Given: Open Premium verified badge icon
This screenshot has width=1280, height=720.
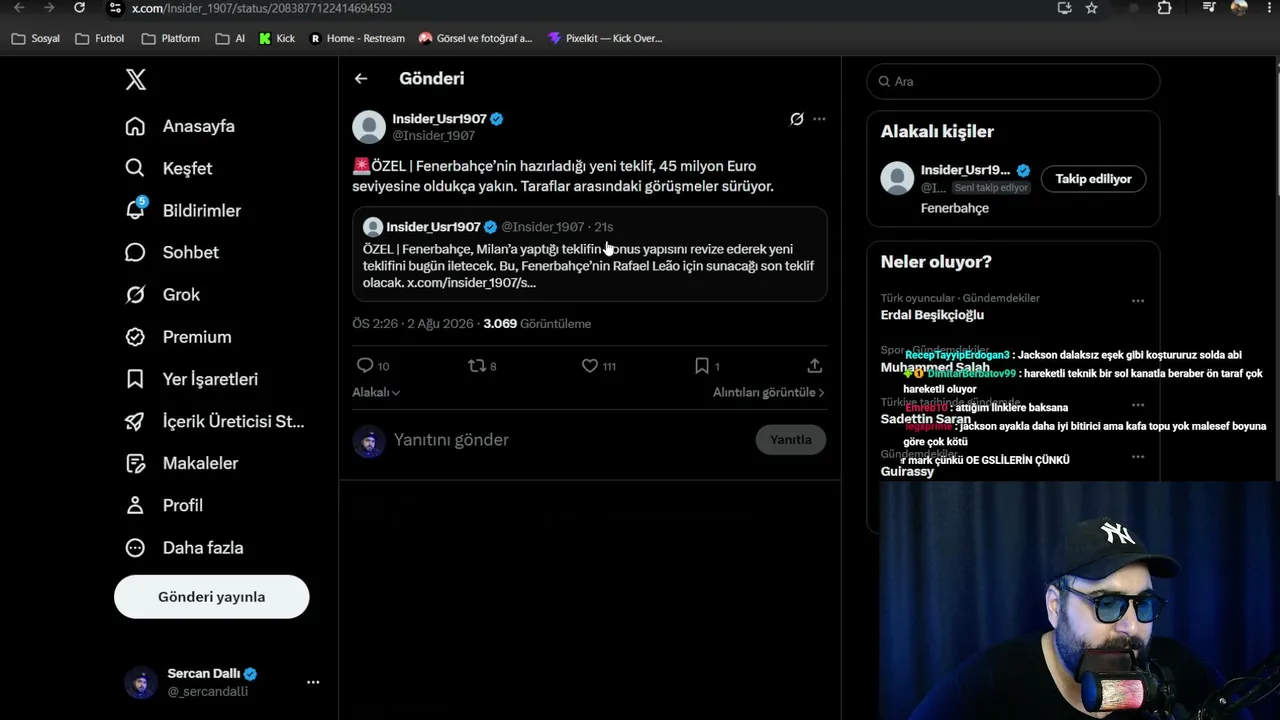Looking at the screenshot, I should 135,337.
